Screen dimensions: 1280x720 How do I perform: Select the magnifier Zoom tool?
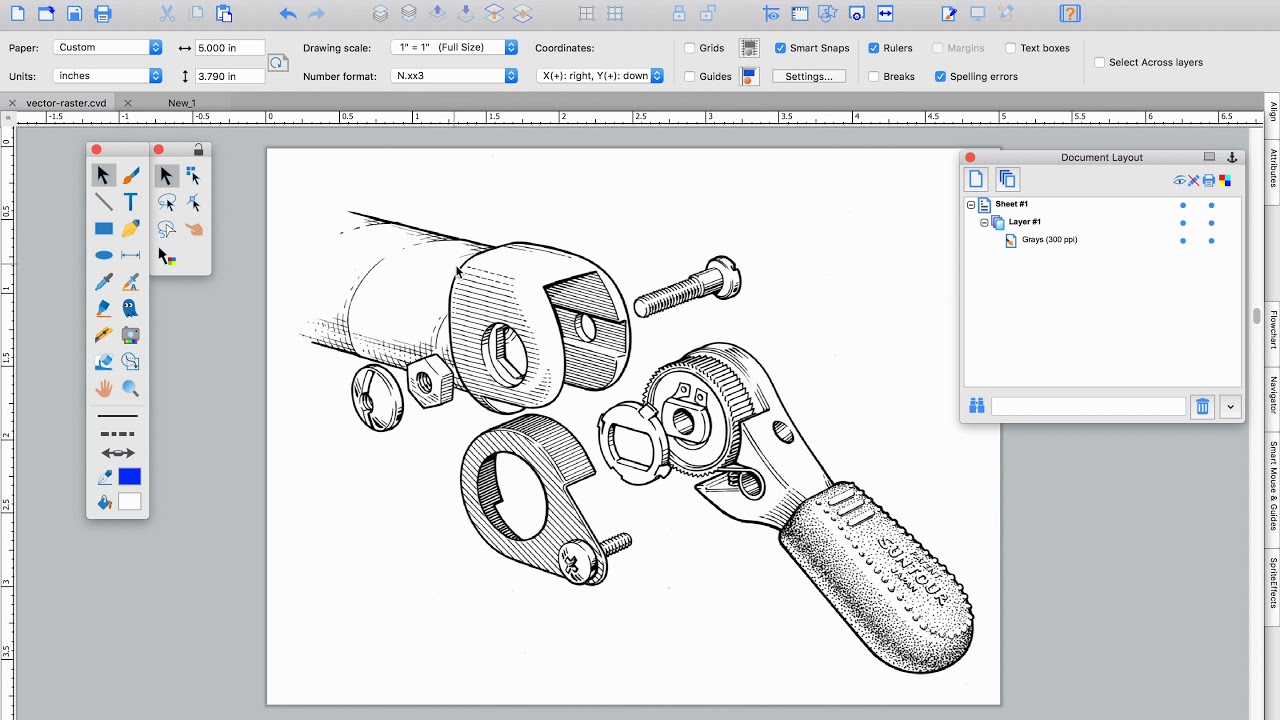click(130, 389)
